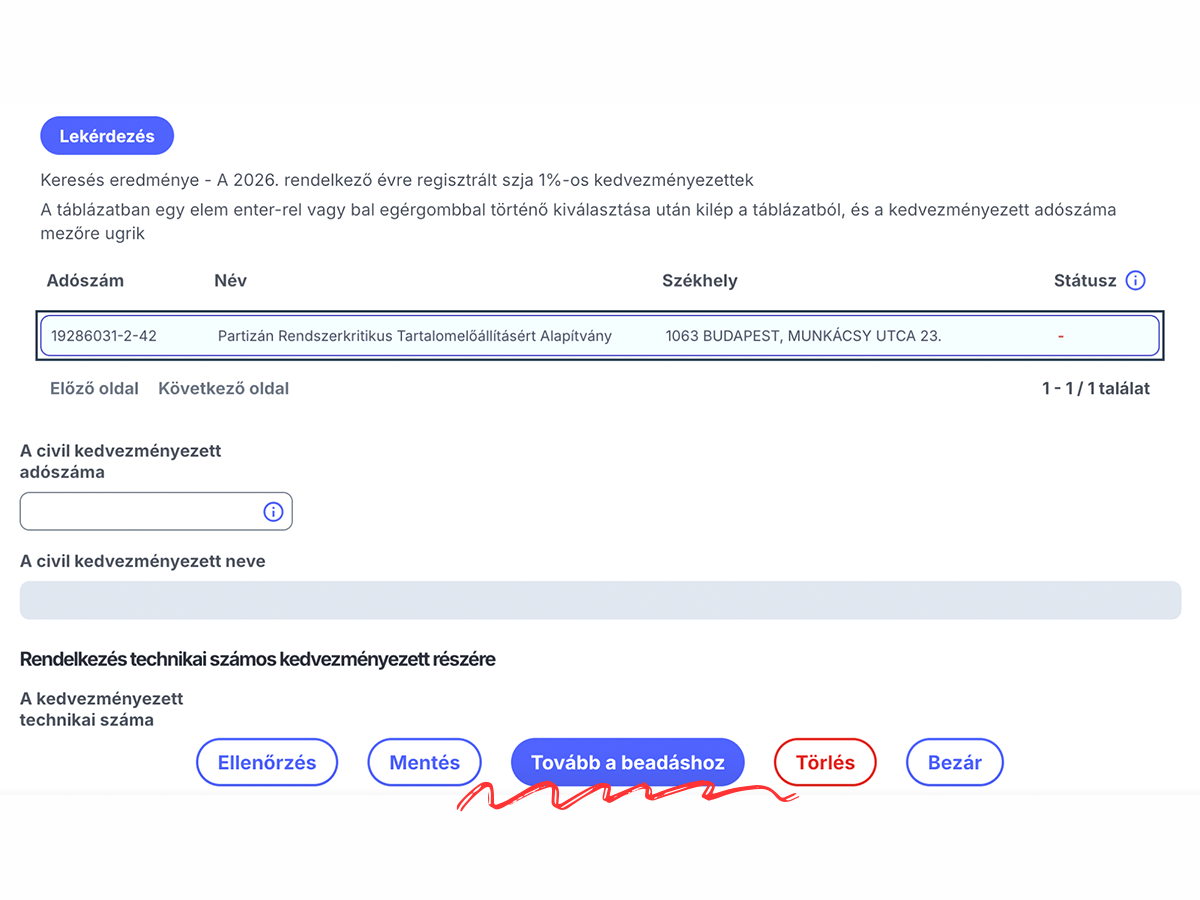This screenshot has width=1200, height=900.
Task: Select tax number 19286031-2-42 in the table
Action: pos(104,336)
